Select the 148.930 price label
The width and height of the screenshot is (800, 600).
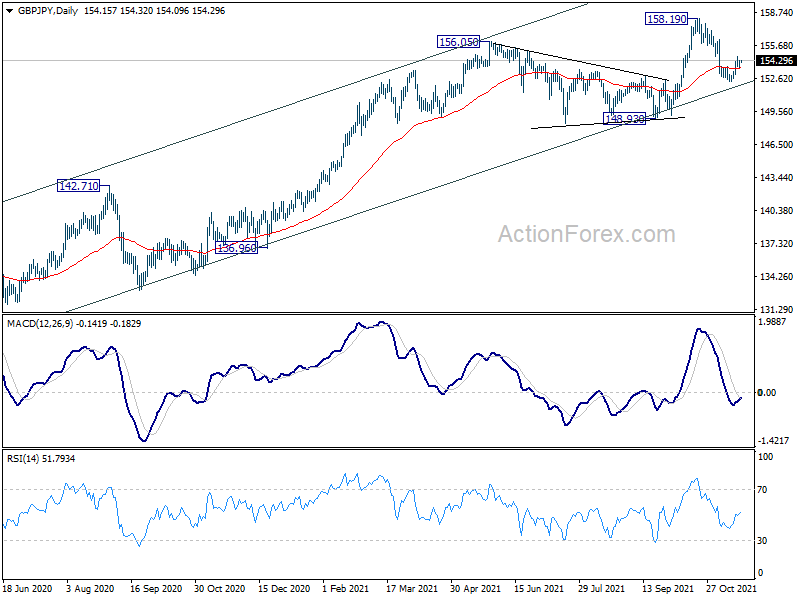tap(624, 119)
